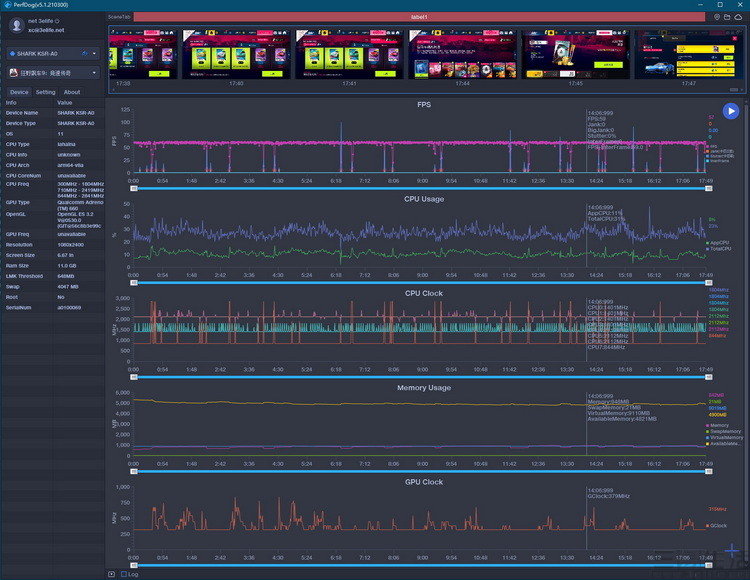This screenshot has width=750, height=580.
Task: Click the label1 scene bar
Action: (x=418, y=17)
